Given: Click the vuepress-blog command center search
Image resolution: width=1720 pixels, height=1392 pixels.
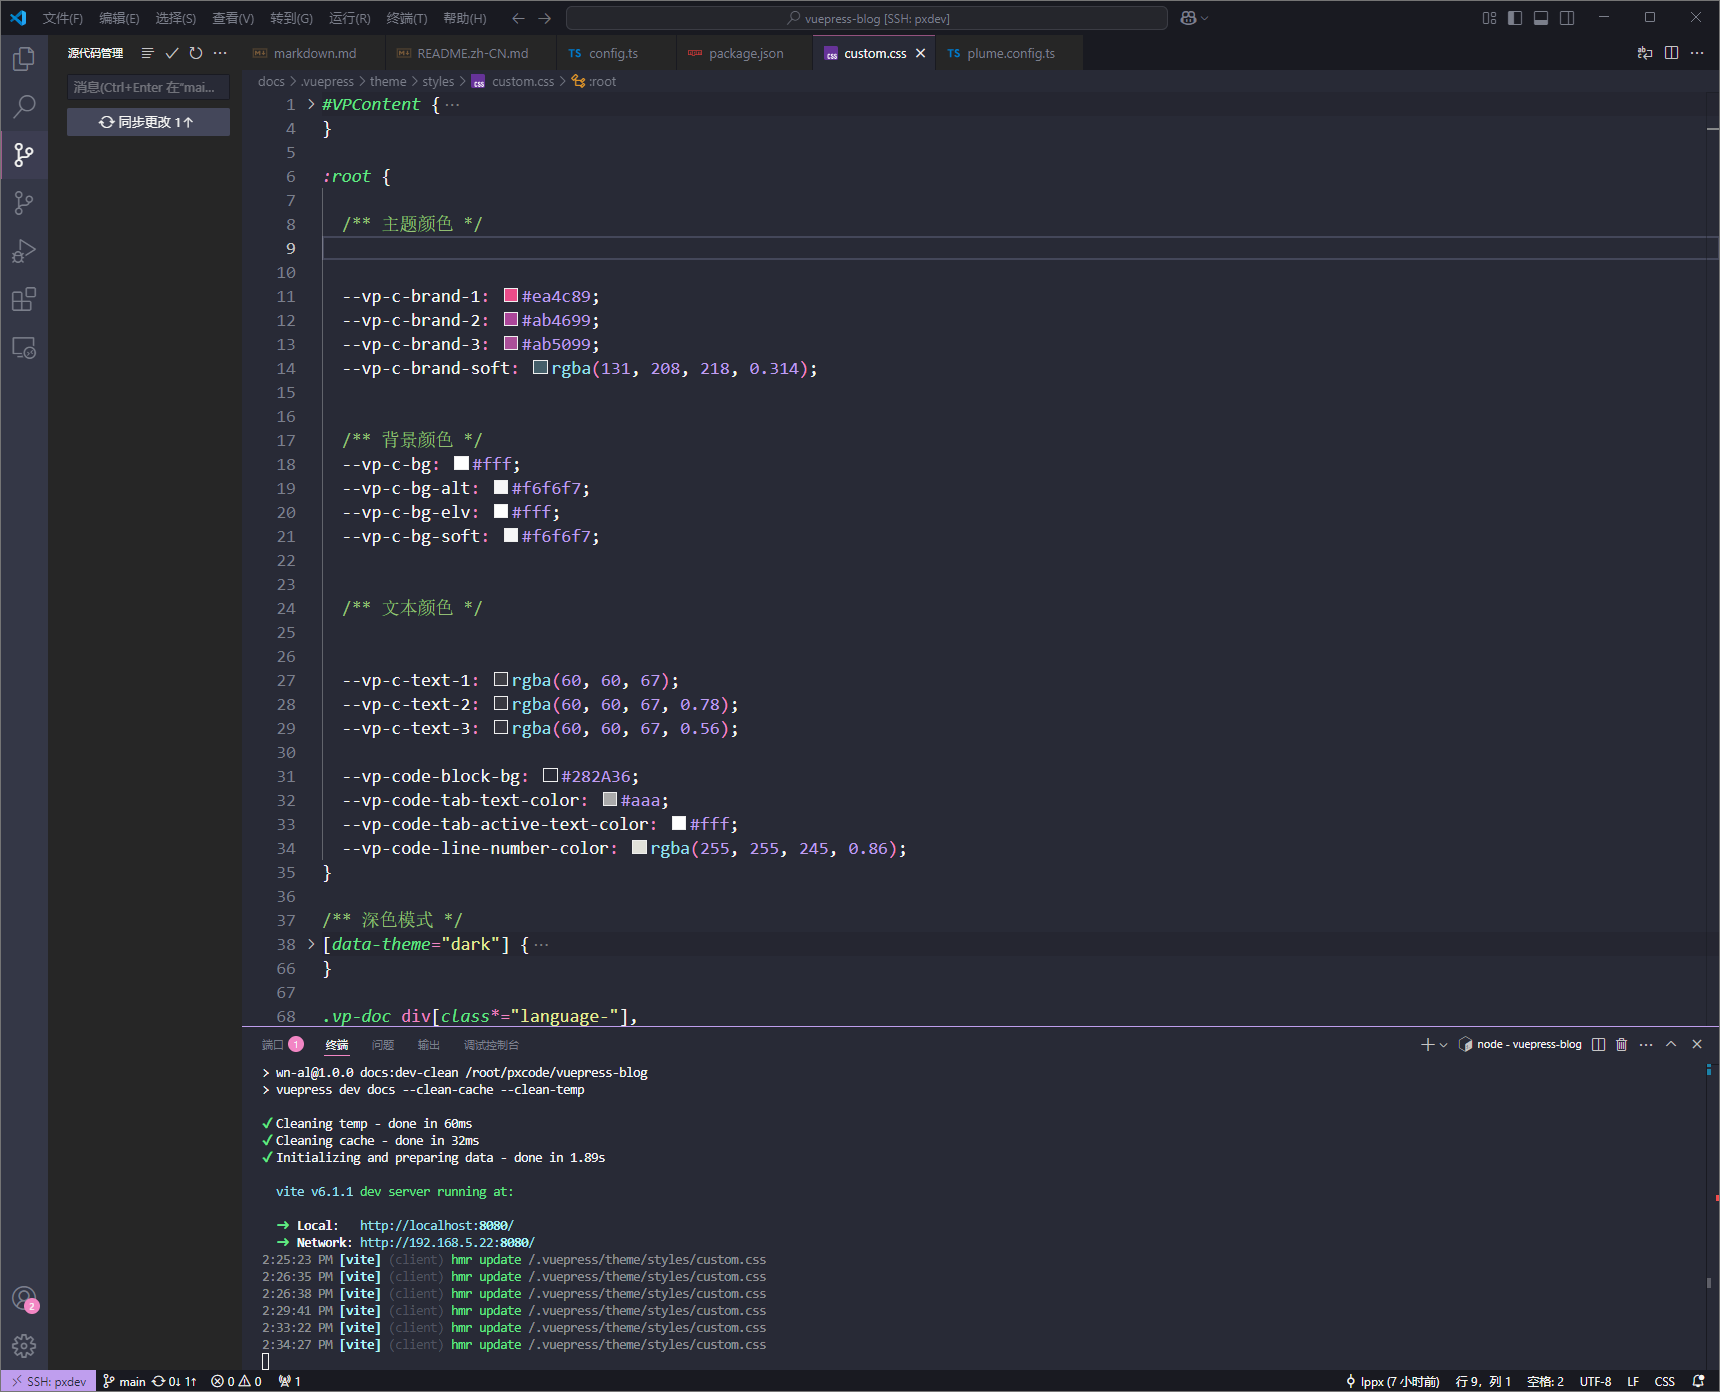Looking at the screenshot, I should click(867, 18).
